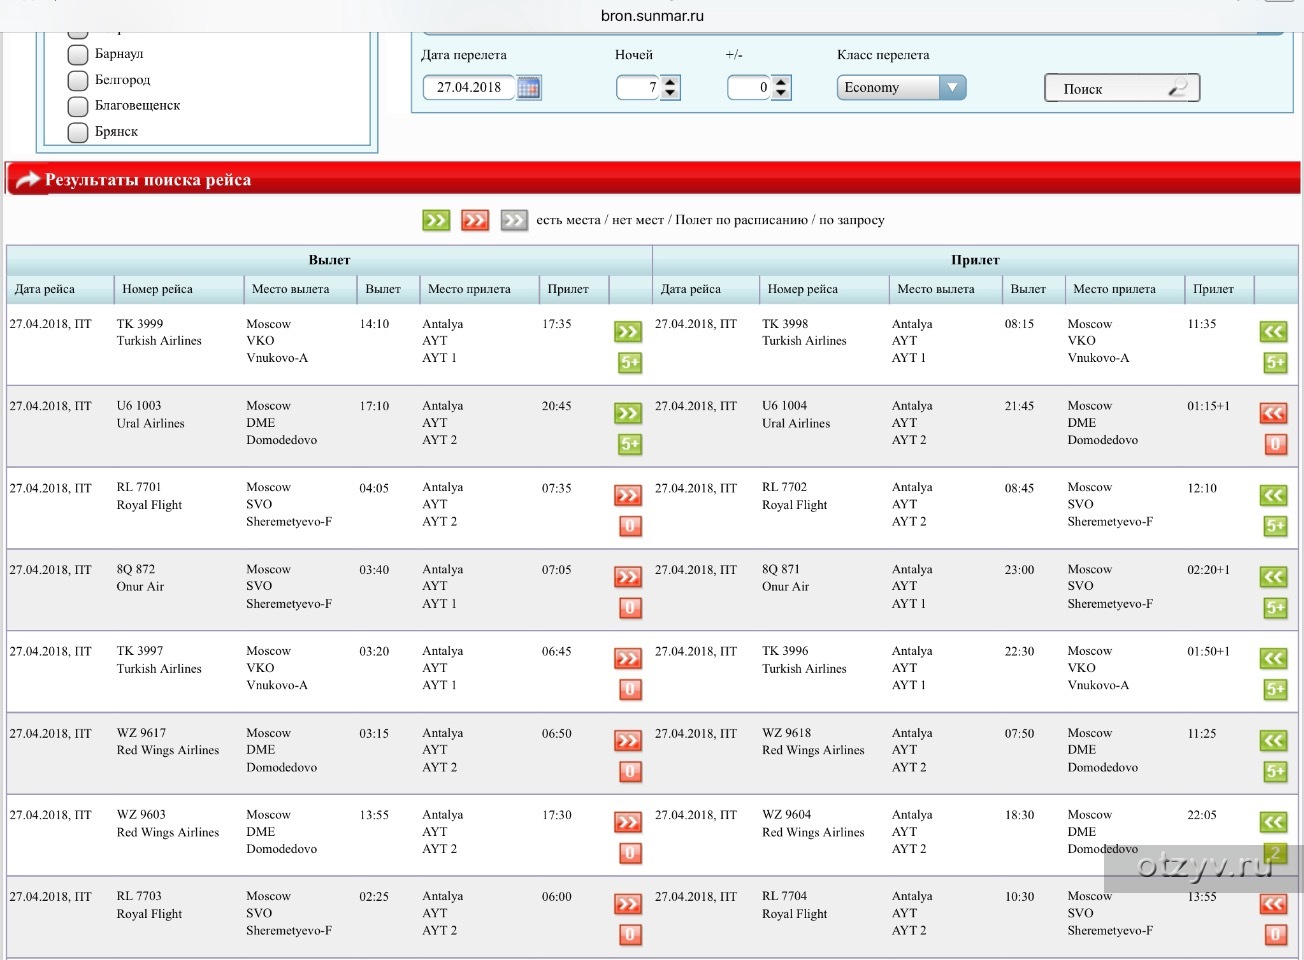Viewport: 1304px width, 960px height.
Task: Click the 5+ seats icon for TK 3996
Action: click(x=1275, y=690)
